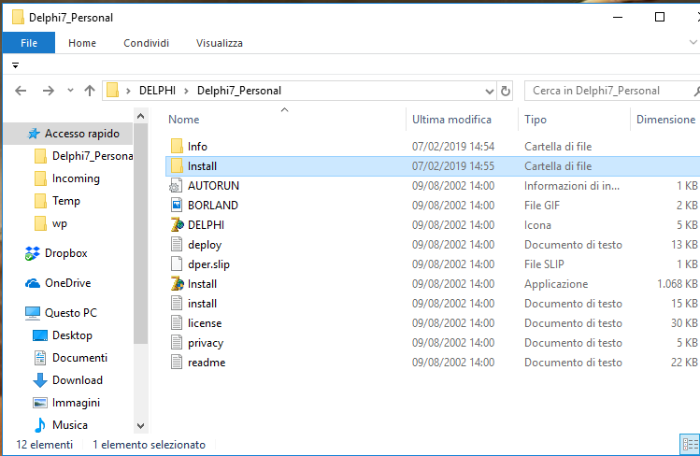Screen dimensions: 700x456
Task: Expand the chevron before DELPHI in address bar
Action: pyautogui.click(x=128, y=91)
